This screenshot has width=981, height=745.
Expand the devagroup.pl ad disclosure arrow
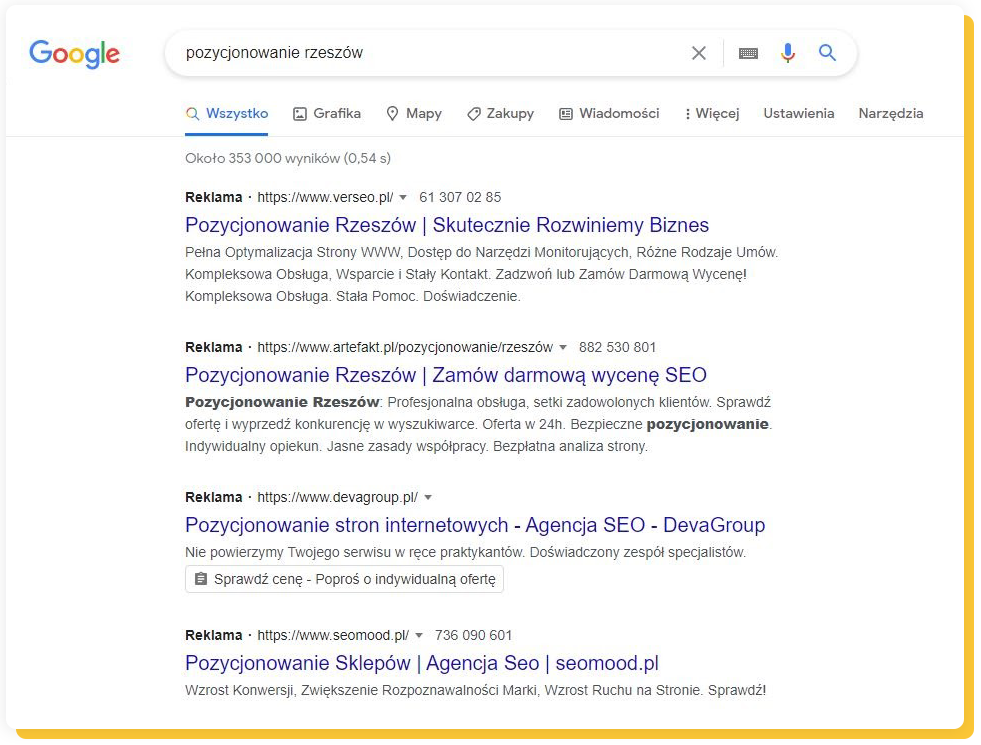point(428,497)
